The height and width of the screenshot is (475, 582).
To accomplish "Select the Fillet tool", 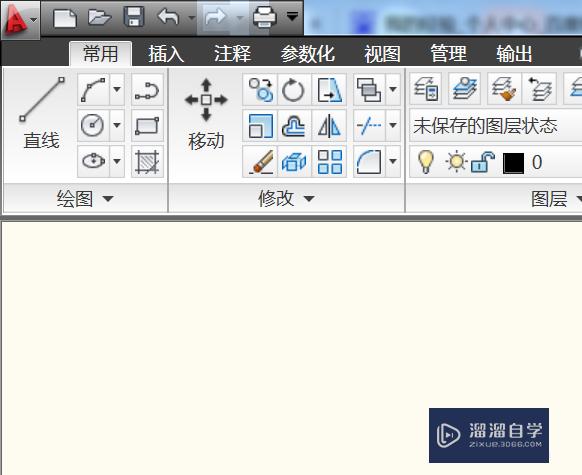I will tap(369, 161).
